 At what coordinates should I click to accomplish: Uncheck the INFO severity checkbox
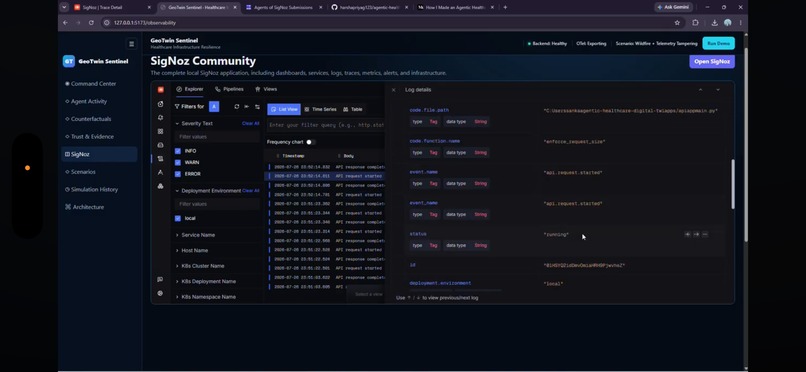click(178, 151)
